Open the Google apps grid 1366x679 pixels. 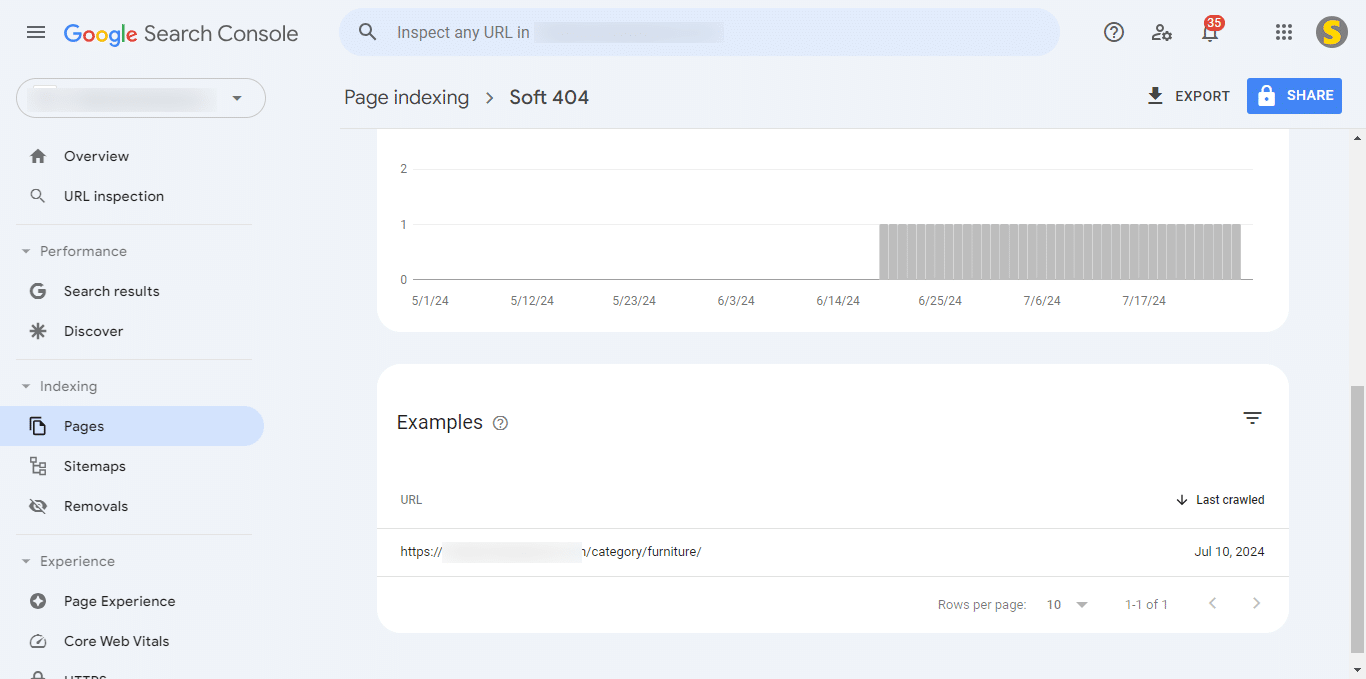[x=1284, y=32]
